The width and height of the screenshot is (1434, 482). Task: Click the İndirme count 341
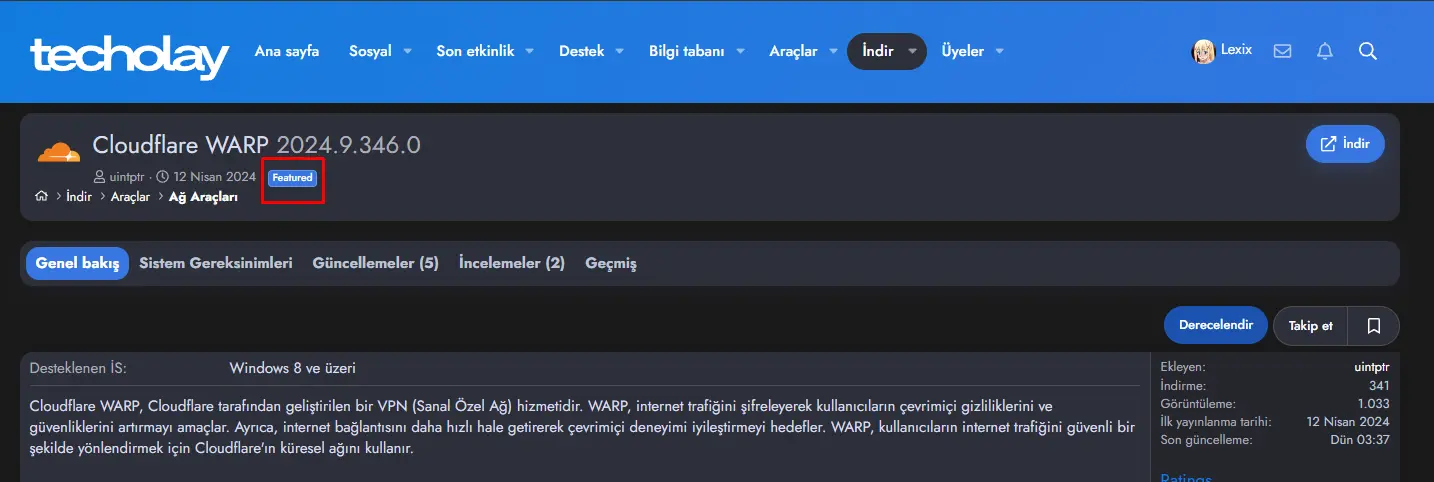click(1379, 386)
